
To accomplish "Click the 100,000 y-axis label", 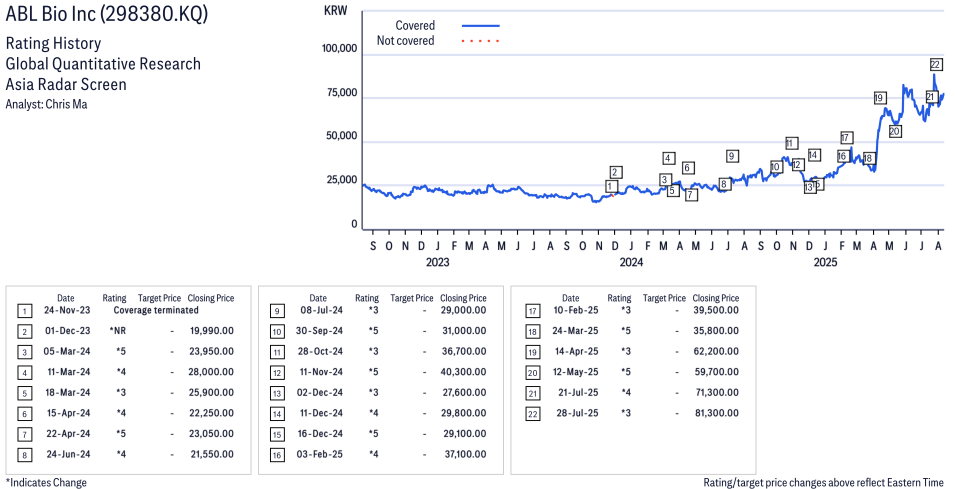I will tap(339, 49).
